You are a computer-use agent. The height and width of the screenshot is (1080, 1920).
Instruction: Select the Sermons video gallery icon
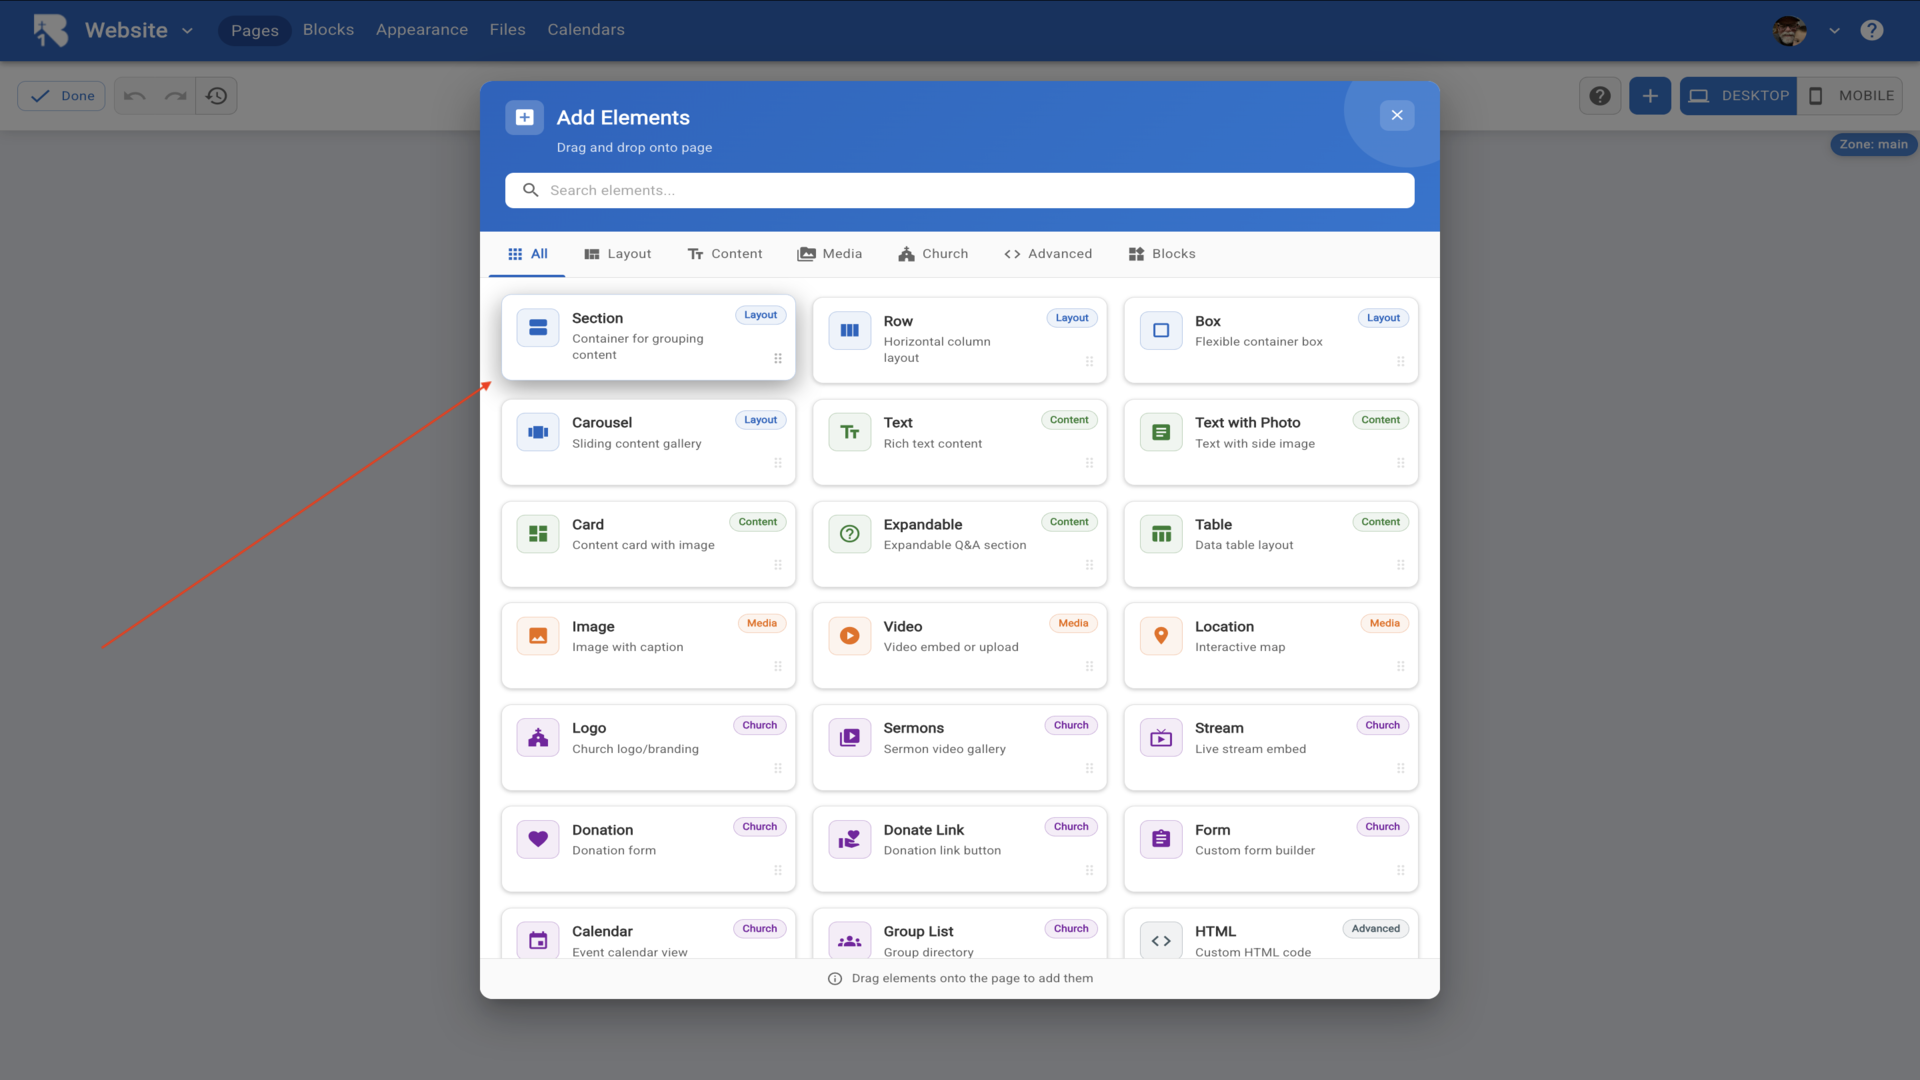point(849,738)
